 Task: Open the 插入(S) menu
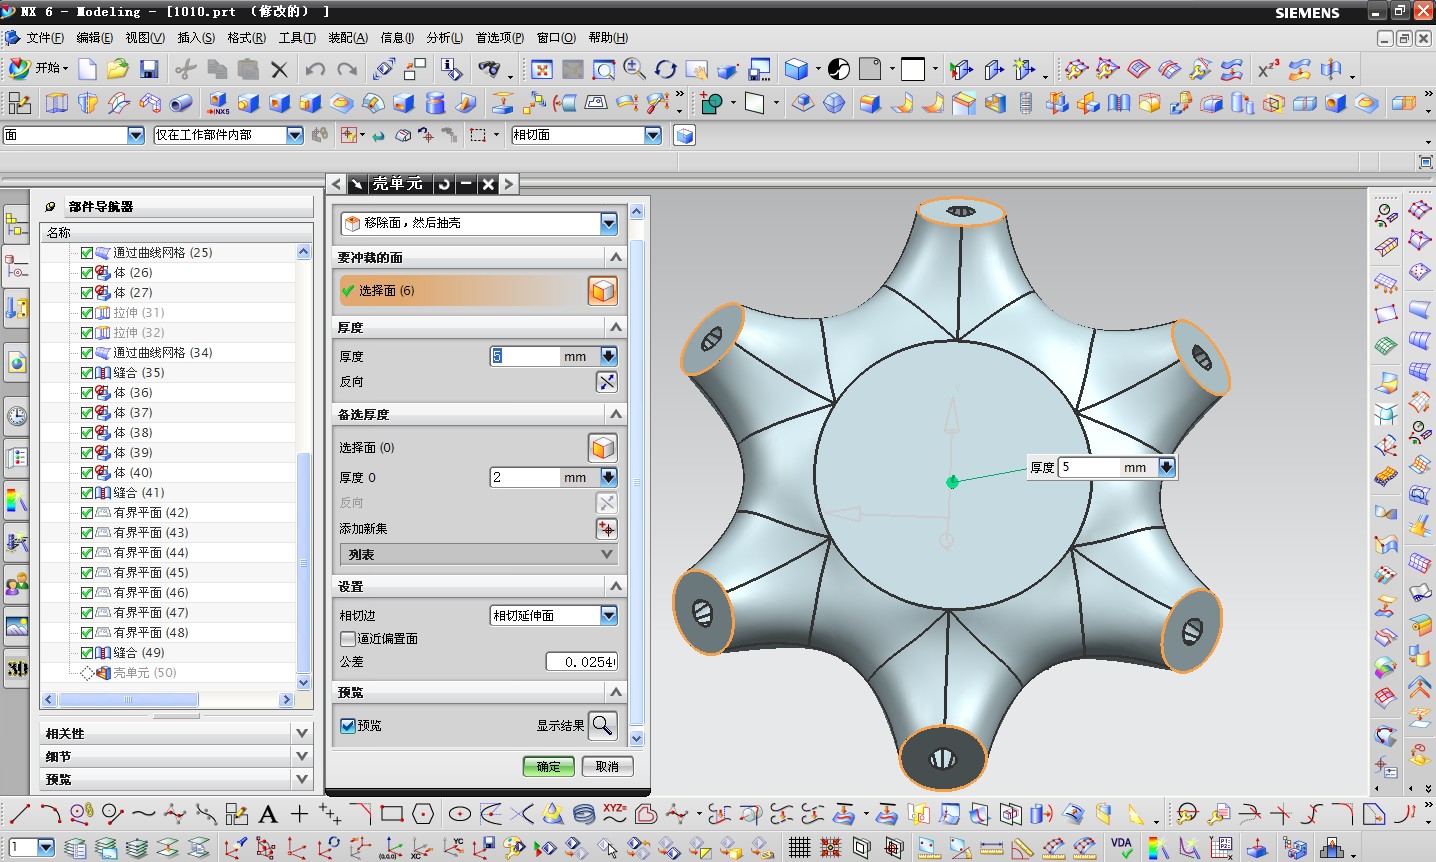[196, 38]
